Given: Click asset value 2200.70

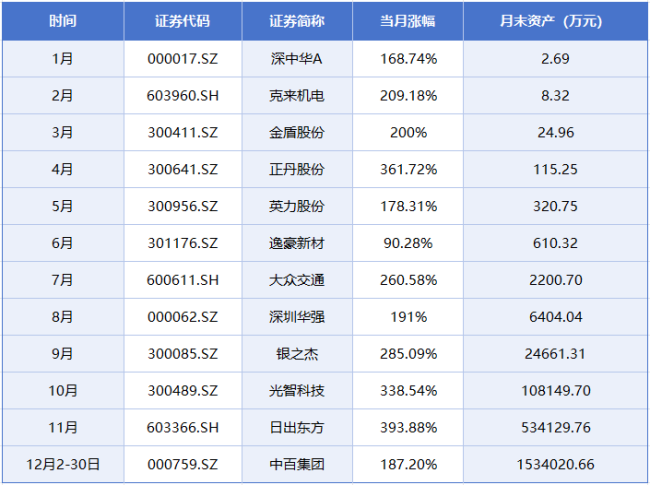Looking at the screenshot, I should click(x=555, y=280).
